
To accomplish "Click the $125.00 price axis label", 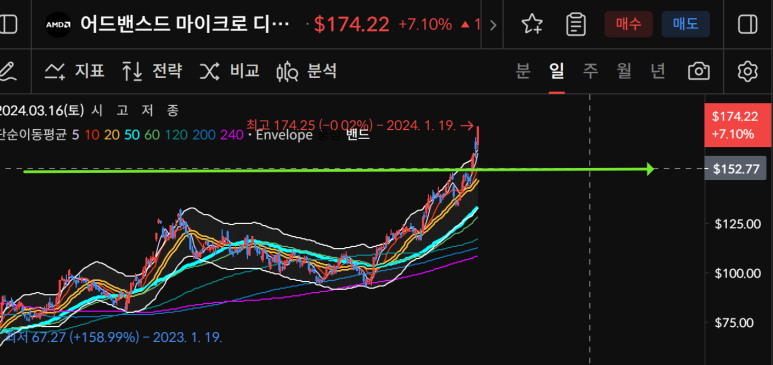I will pyautogui.click(x=738, y=224).
